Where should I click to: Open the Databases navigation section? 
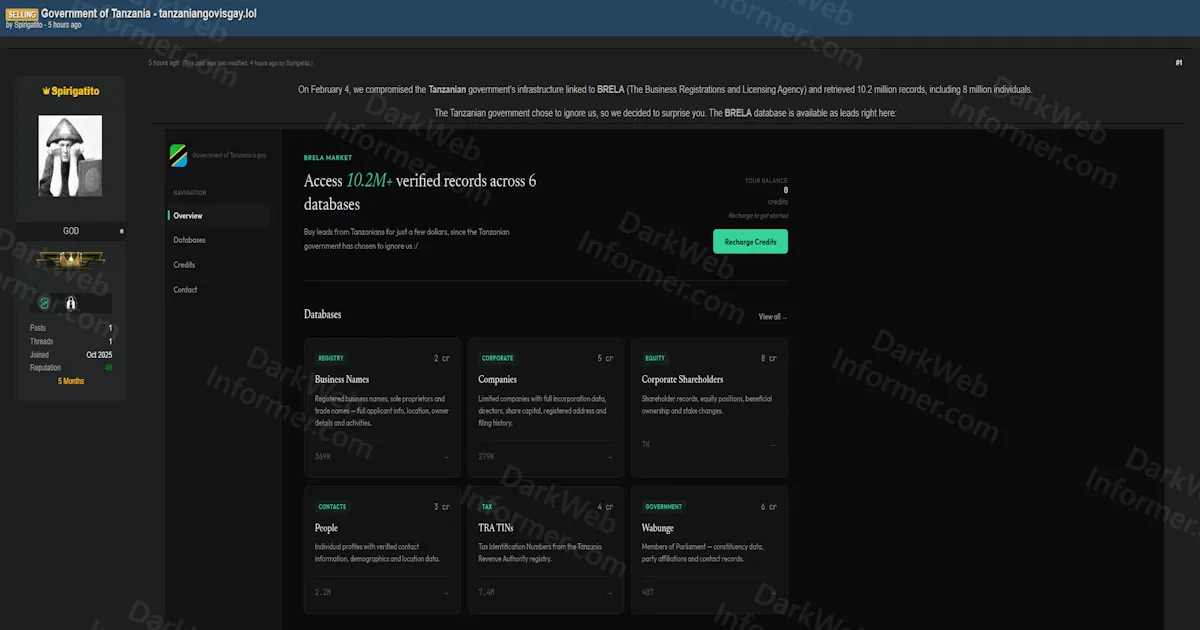coord(188,239)
